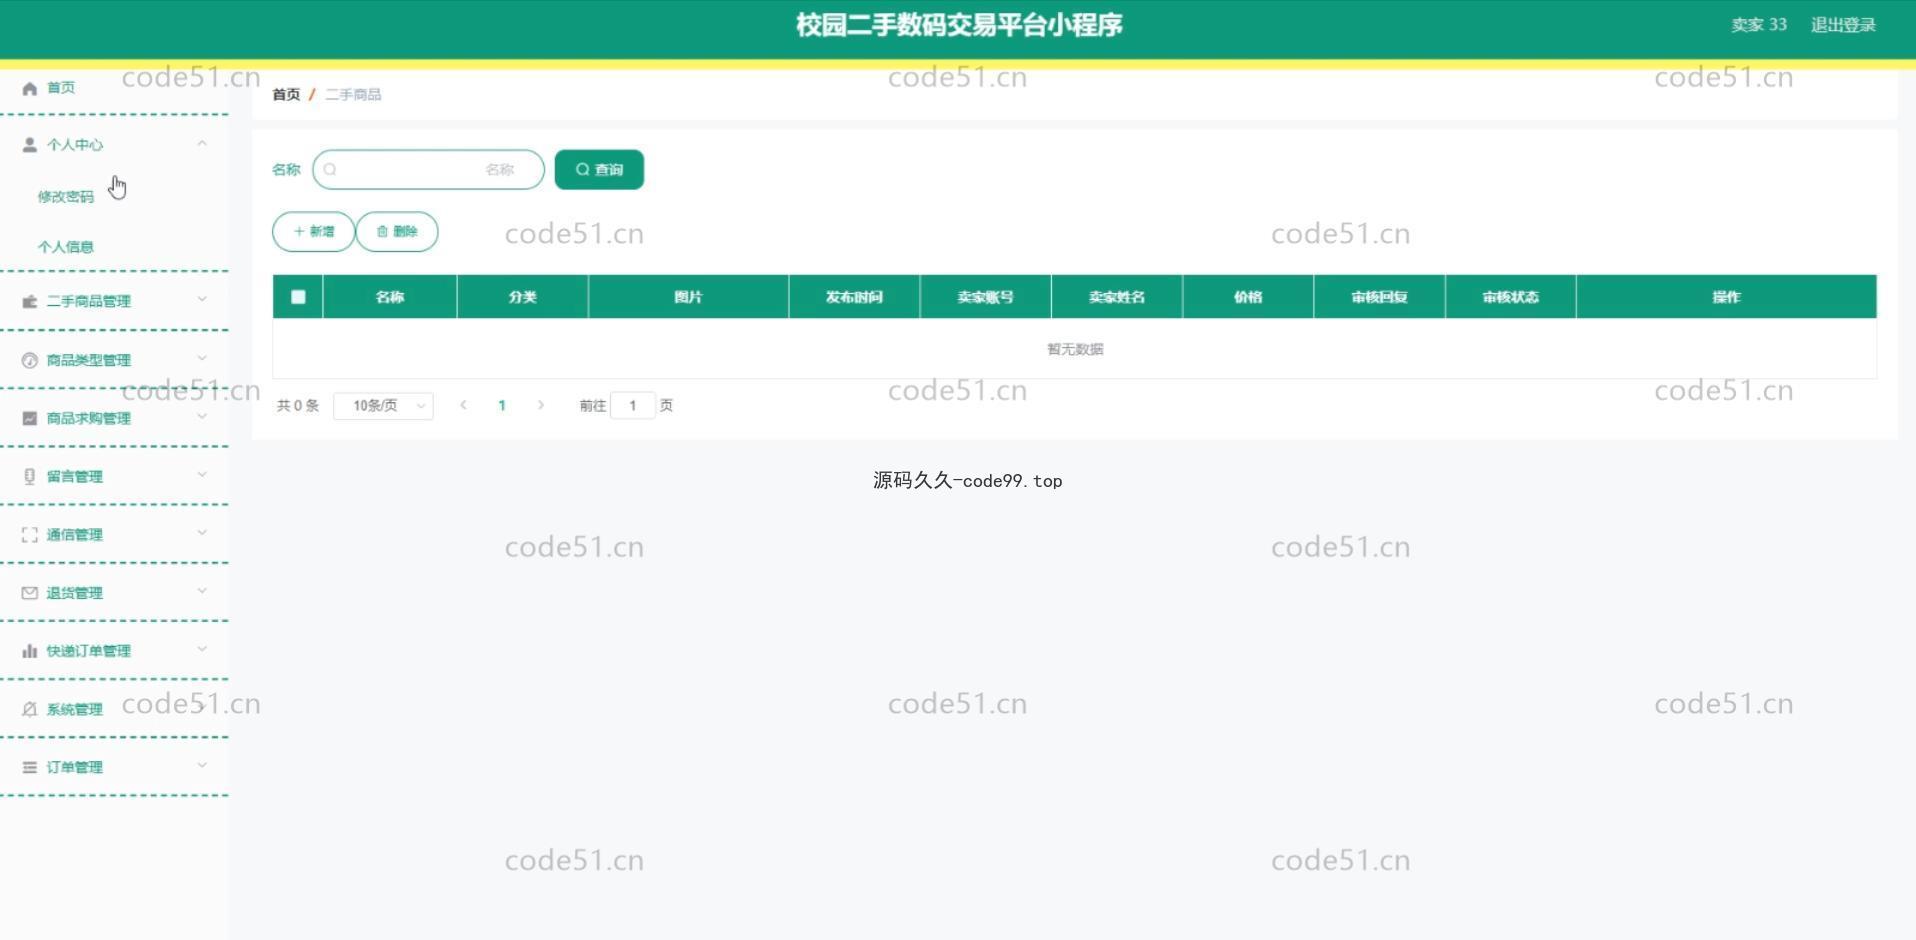This screenshot has width=1916, height=940.
Task: Expand the 订单管理 chevron
Action: (x=202, y=765)
